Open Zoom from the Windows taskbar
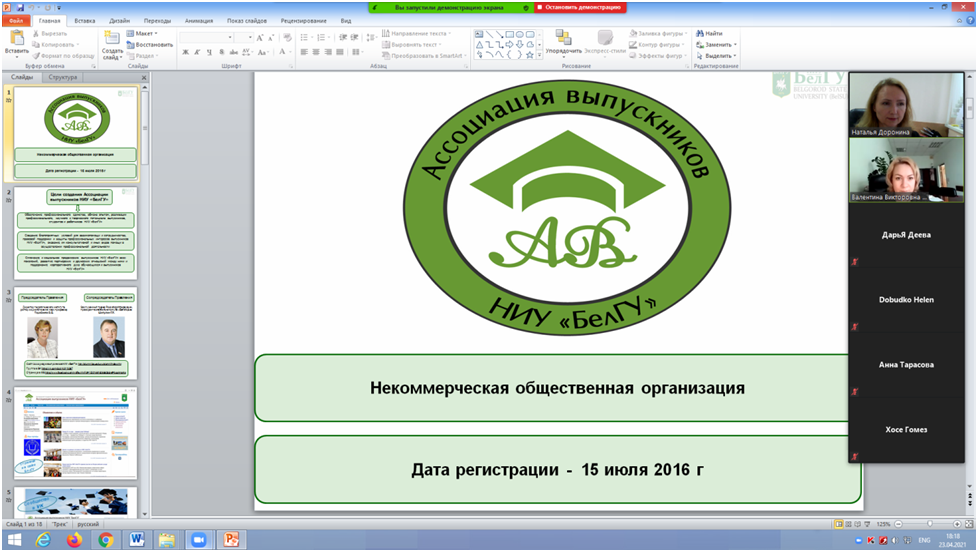Image resolution: width=978 pixels, height=552 pixels. [196, 540]
